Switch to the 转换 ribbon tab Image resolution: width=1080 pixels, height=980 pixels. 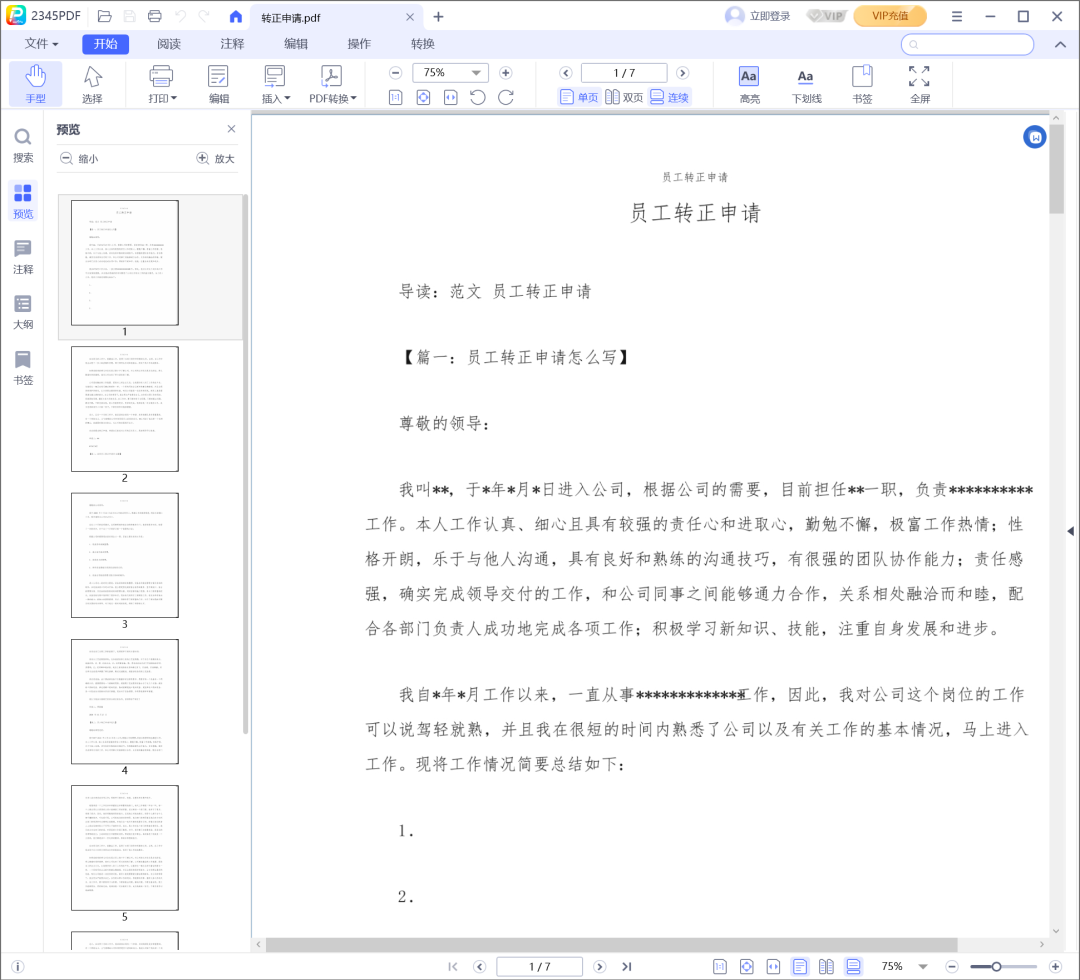coord(422,43)
